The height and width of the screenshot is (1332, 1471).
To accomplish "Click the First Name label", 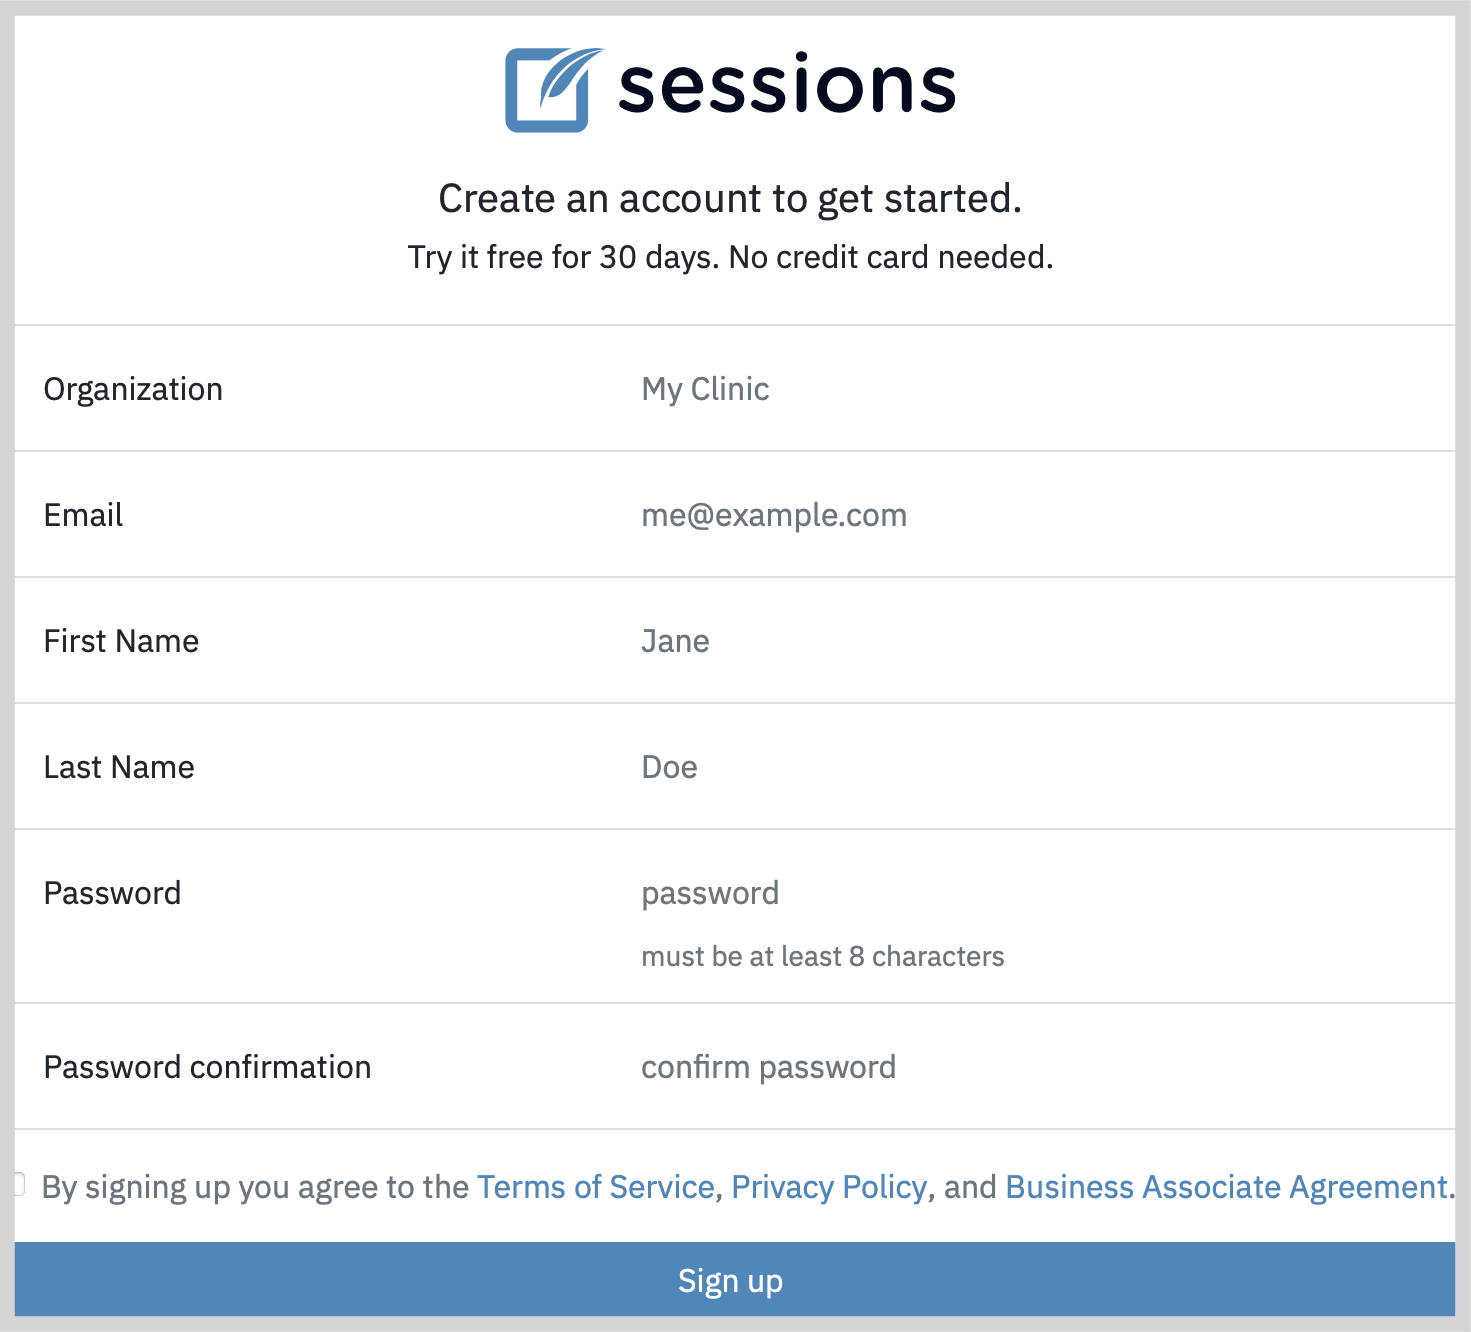I will 121,641.
